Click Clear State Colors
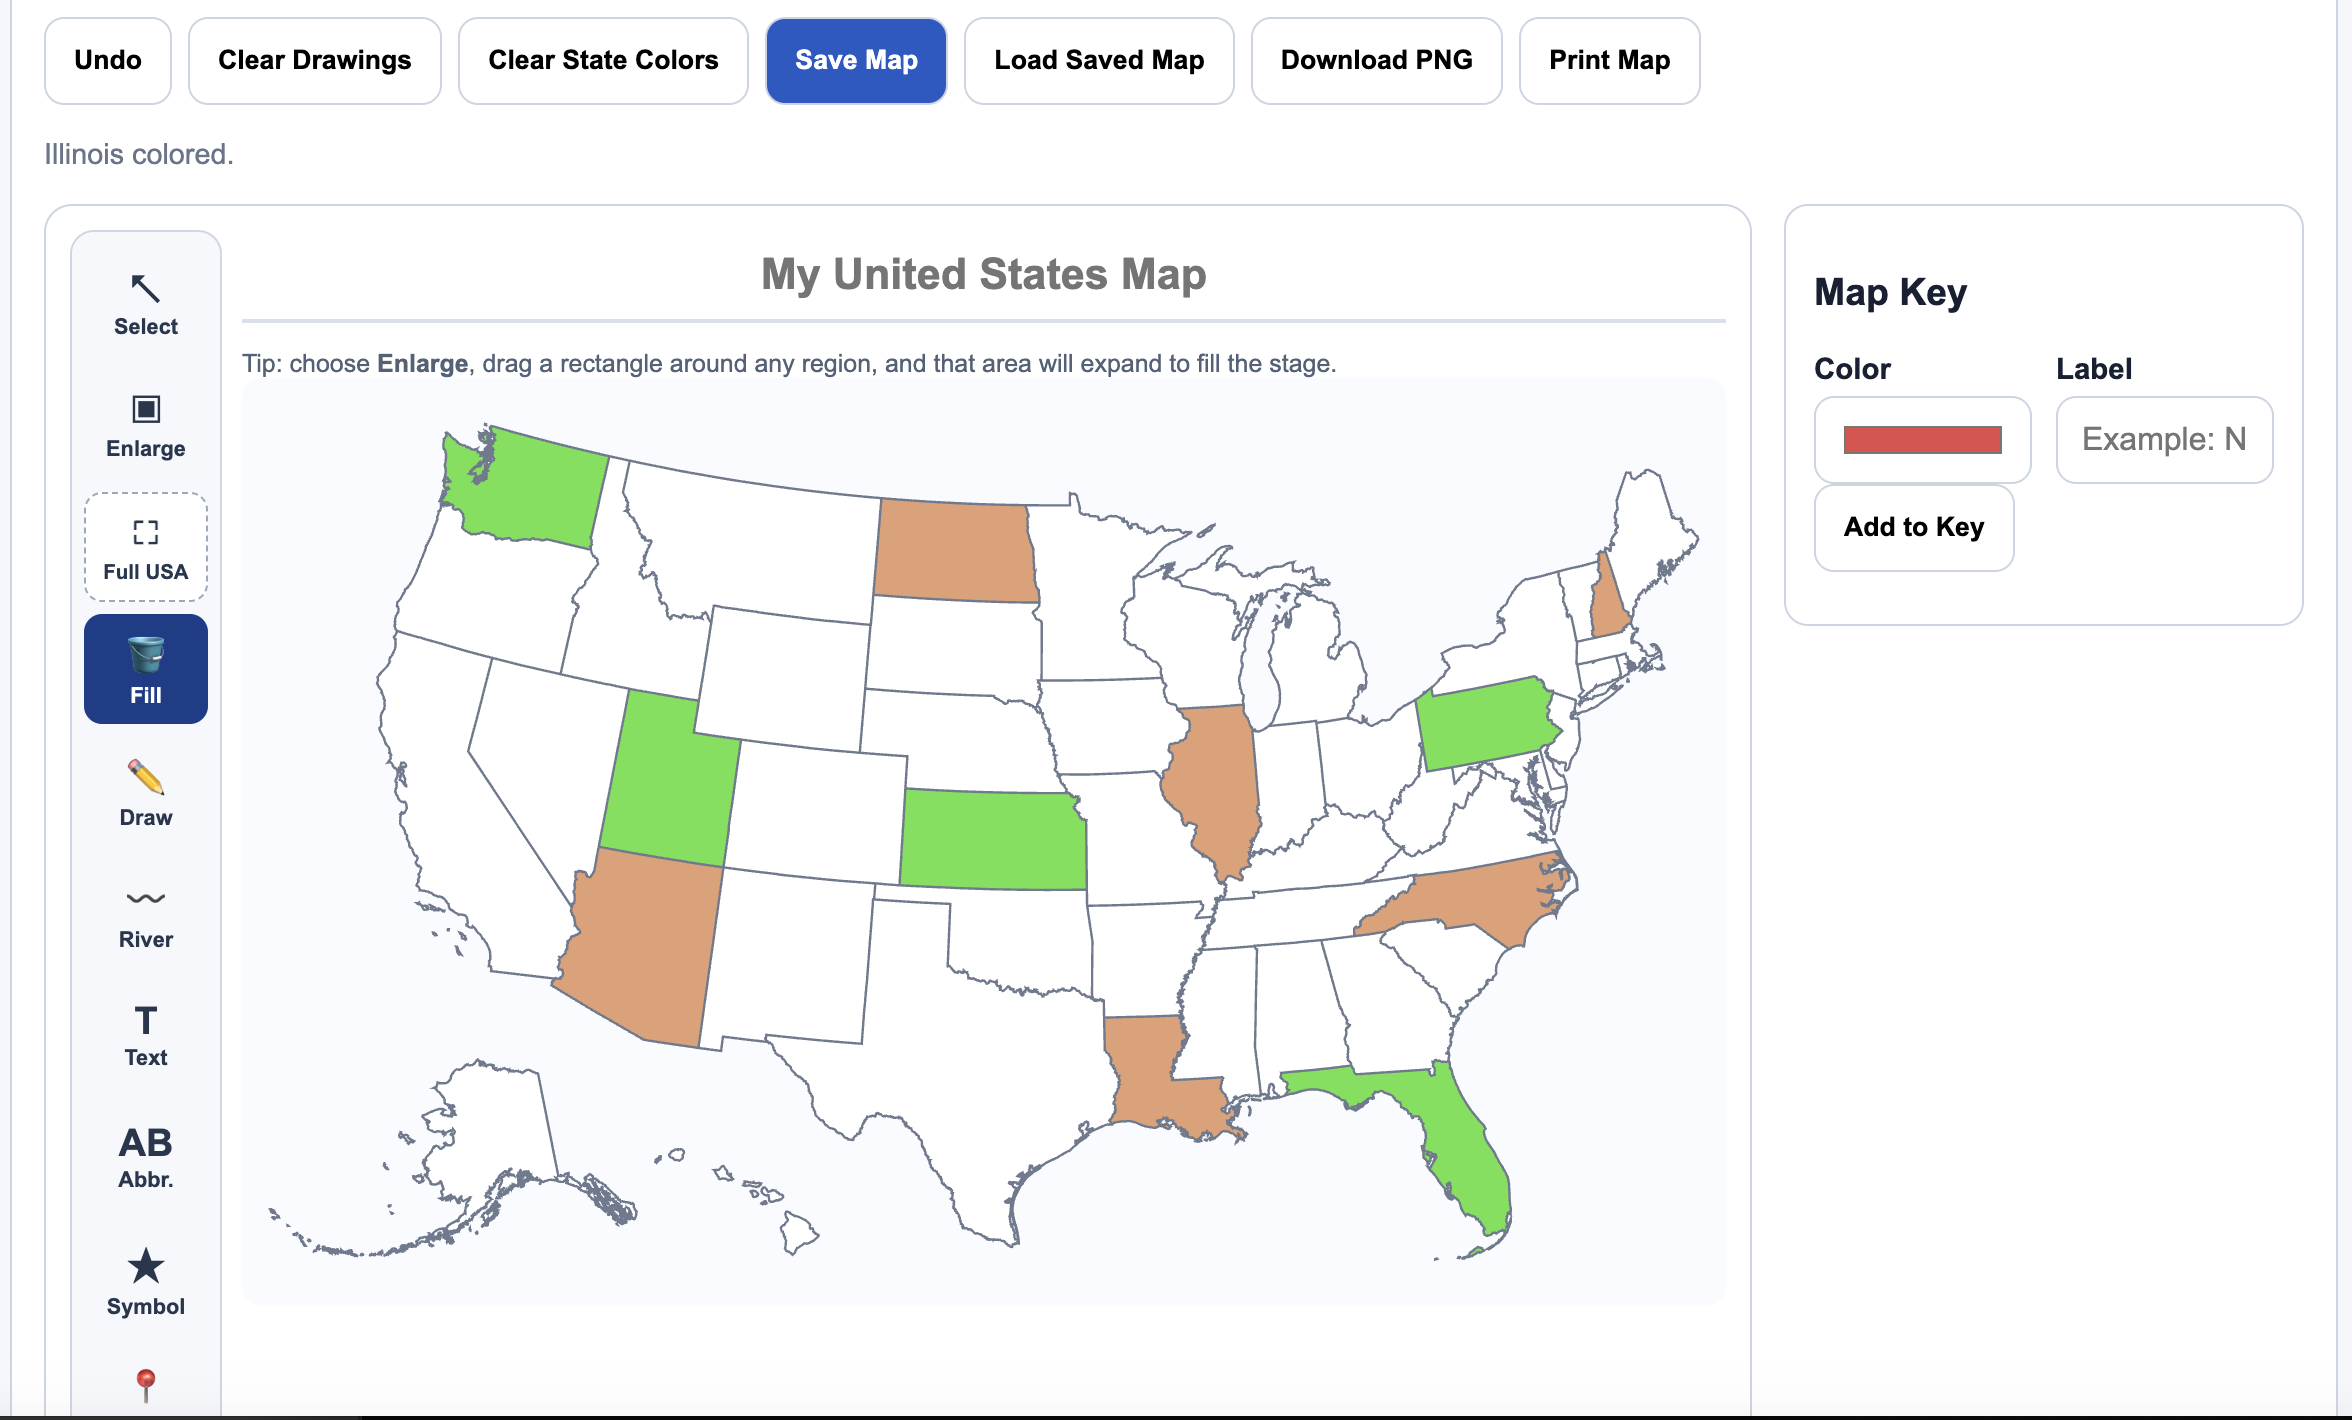Viewport: 2352px width, 1420px height. [x=603, y=60]
